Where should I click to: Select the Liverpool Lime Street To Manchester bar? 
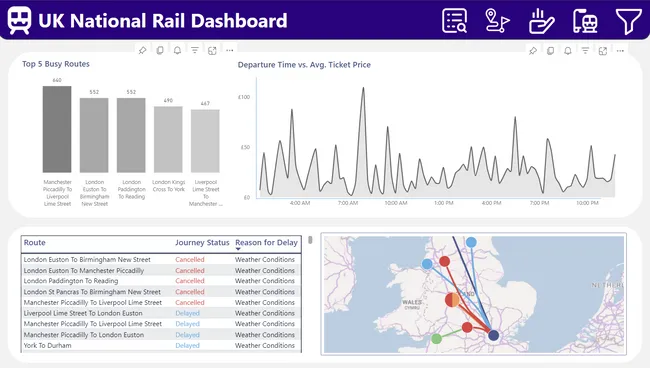tap(205, 141)
